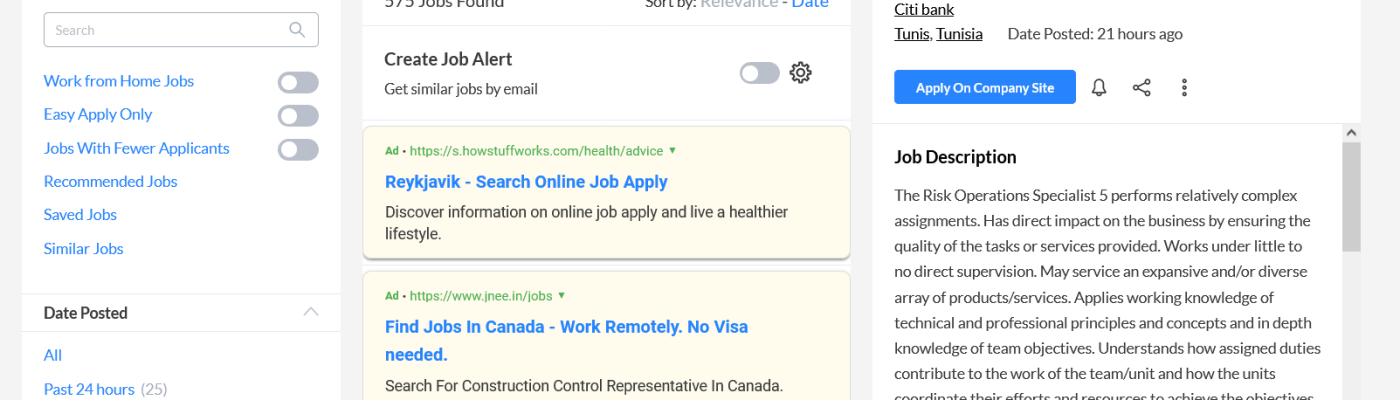
Task: Click the job description scrollbar up arrow
Action: tap(1351, 133)
